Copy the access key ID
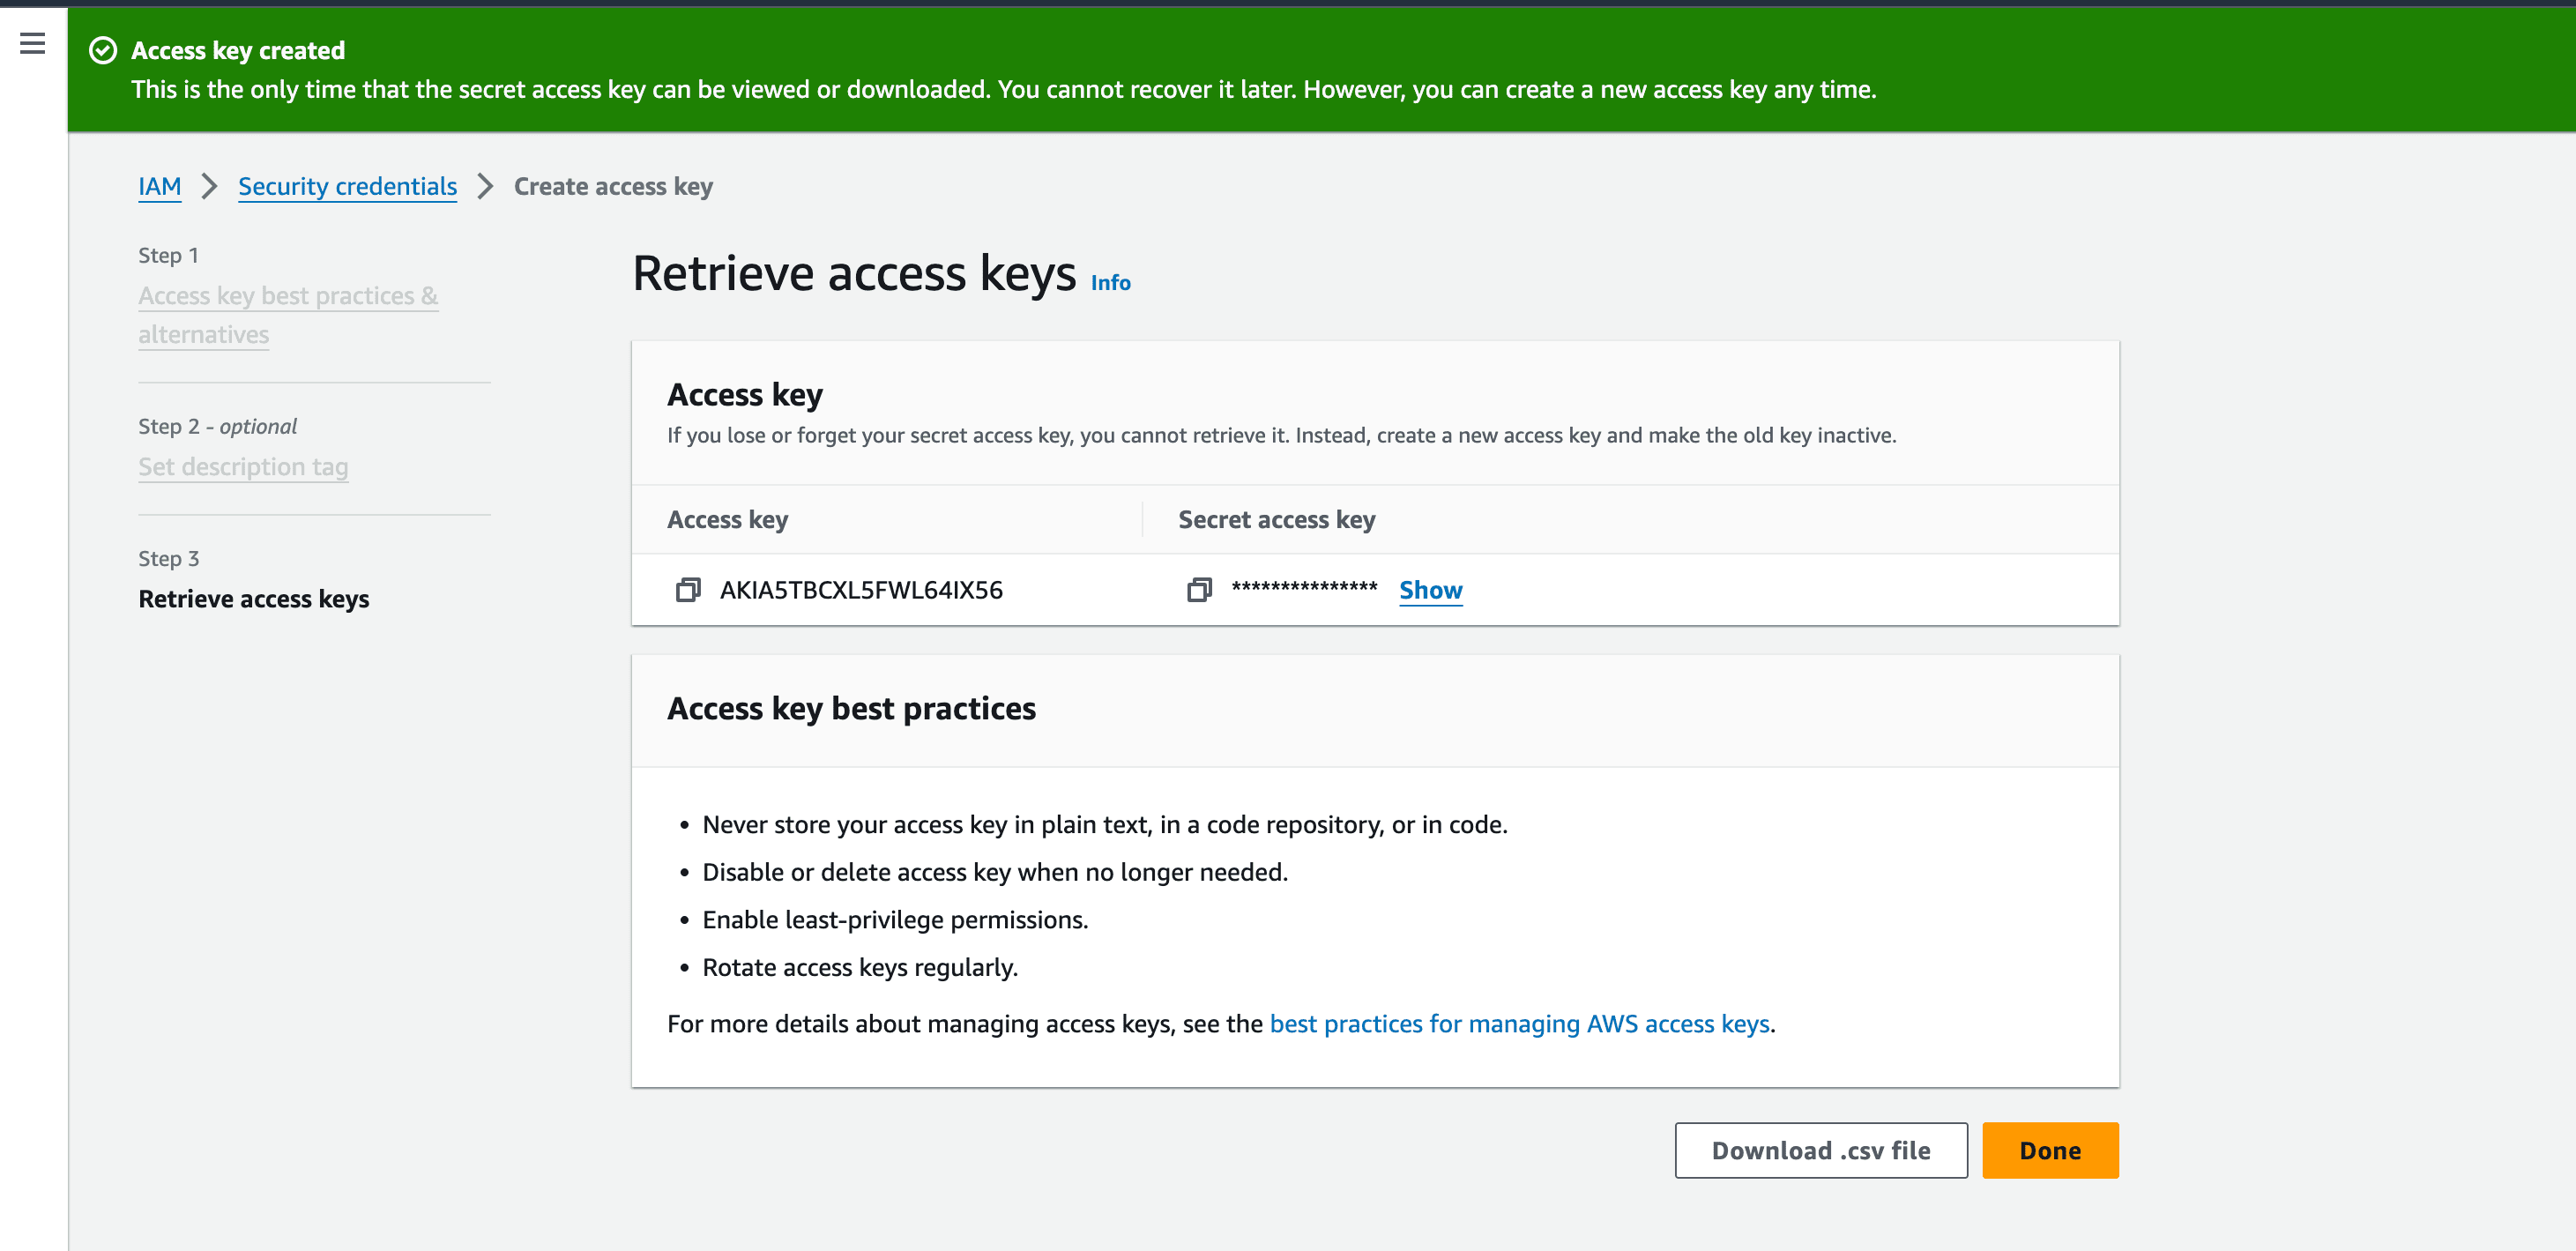 [688, 590]
